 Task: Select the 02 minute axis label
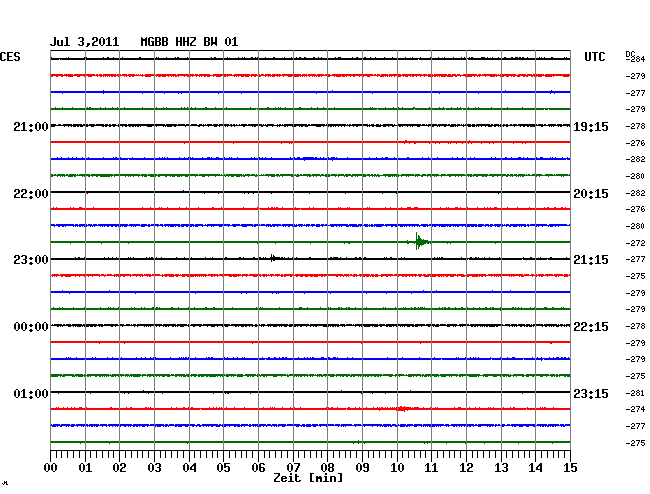click(119, 467)
